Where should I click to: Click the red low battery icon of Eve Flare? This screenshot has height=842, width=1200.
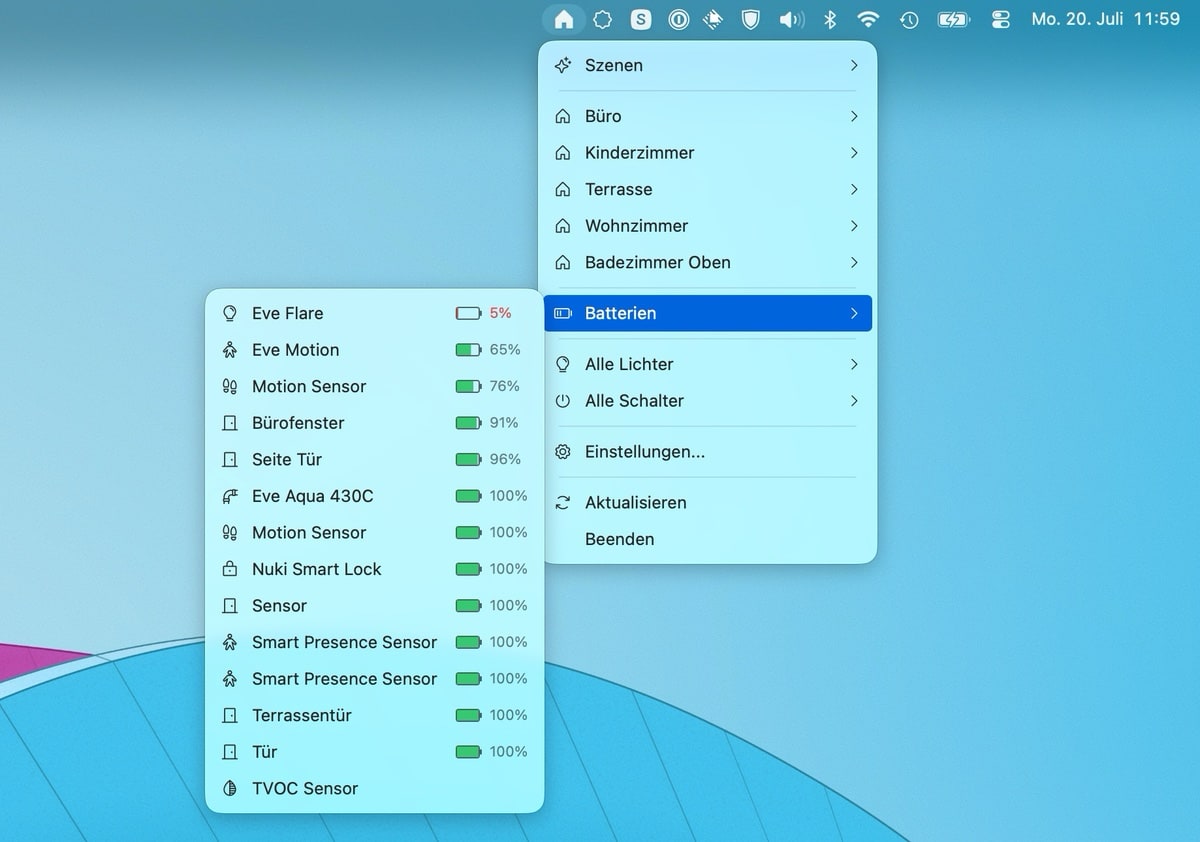(x=468, y=313)
